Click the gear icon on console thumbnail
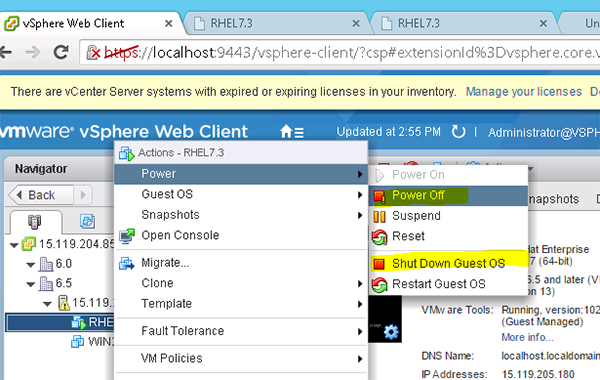 391,332
